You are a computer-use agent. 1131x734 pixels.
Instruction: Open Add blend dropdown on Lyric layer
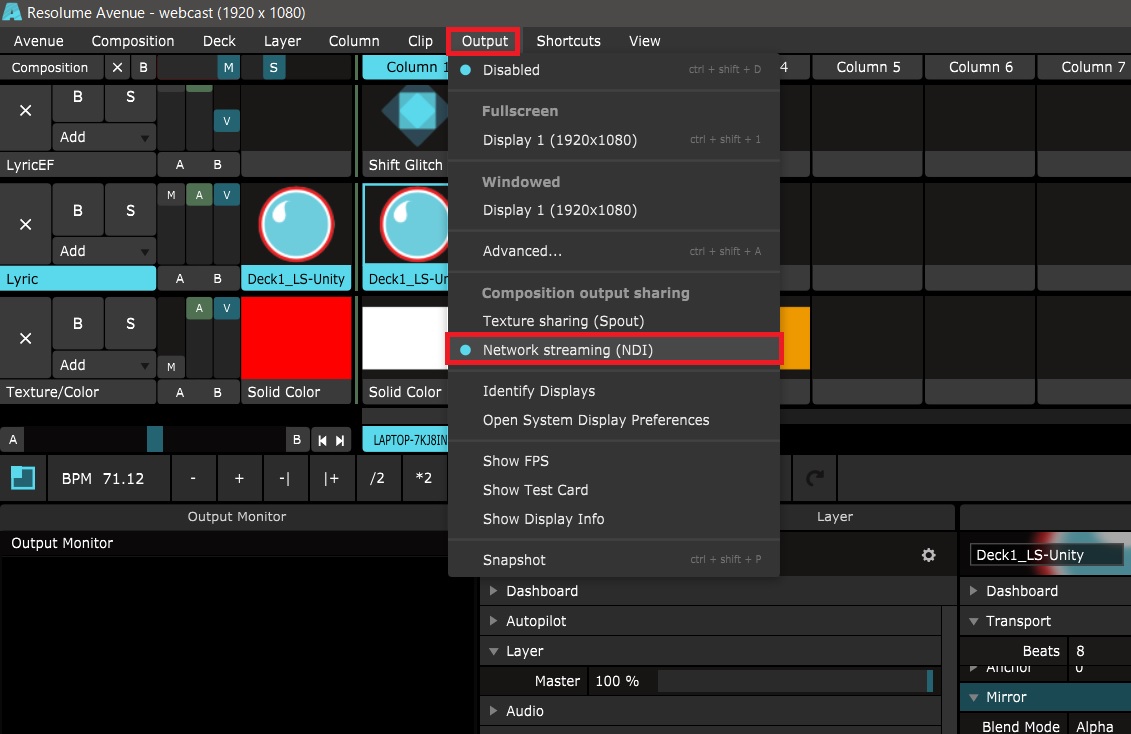(104, 251)
